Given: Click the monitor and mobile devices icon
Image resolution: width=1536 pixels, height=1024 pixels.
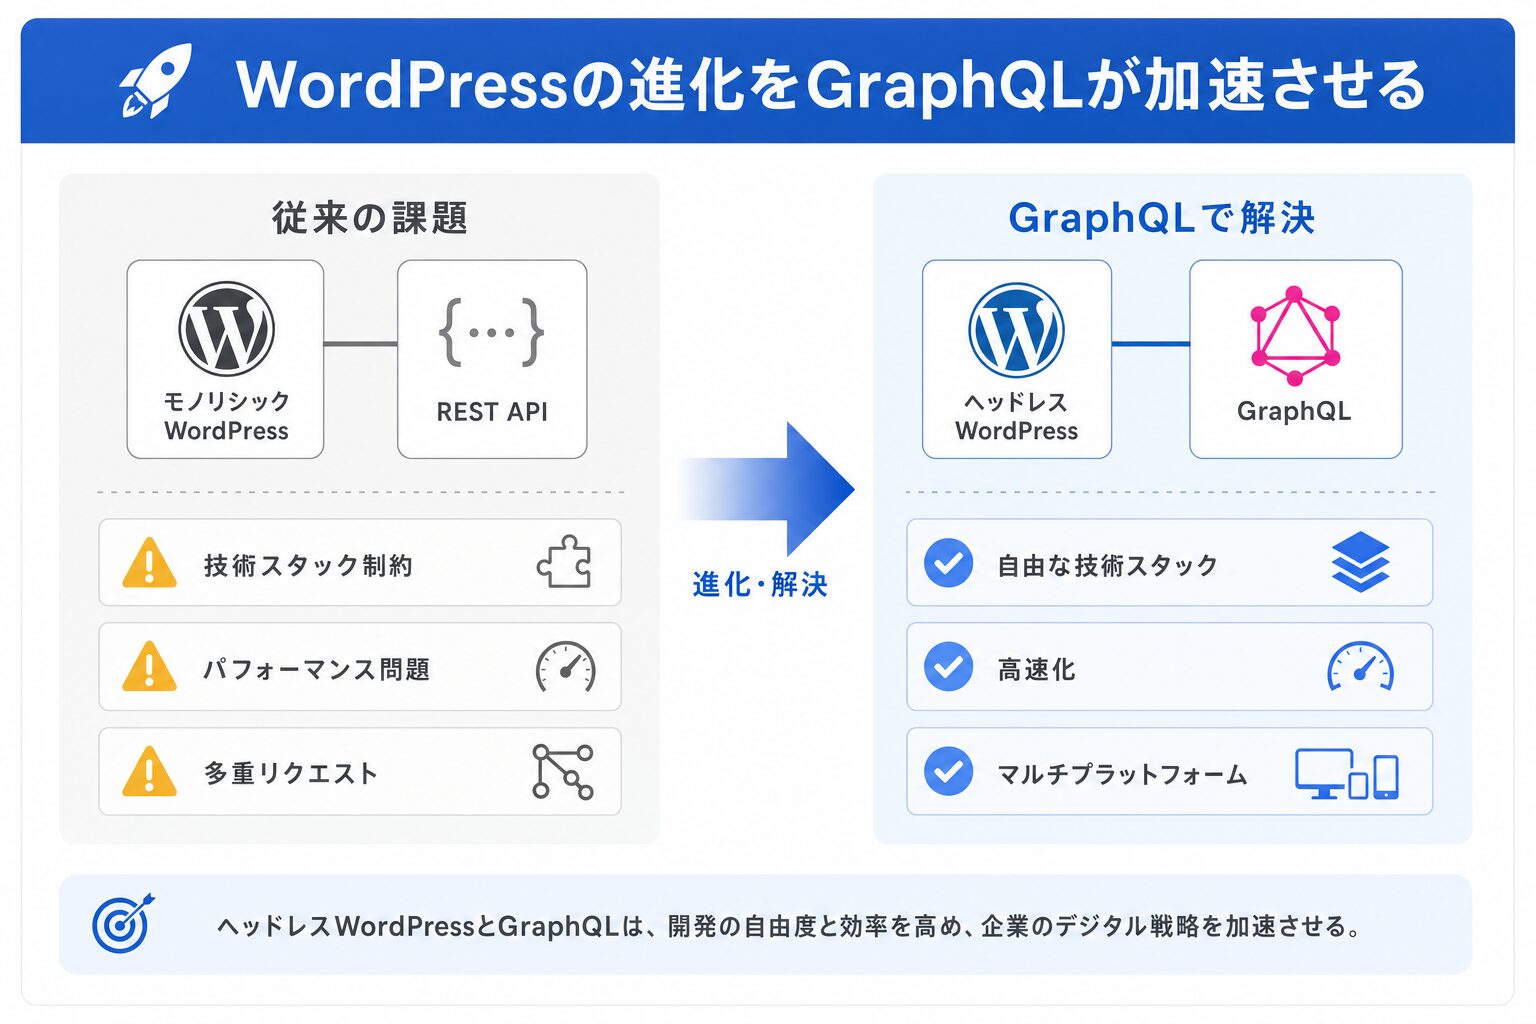Looking at the screenshot, I should [1347, 774].
